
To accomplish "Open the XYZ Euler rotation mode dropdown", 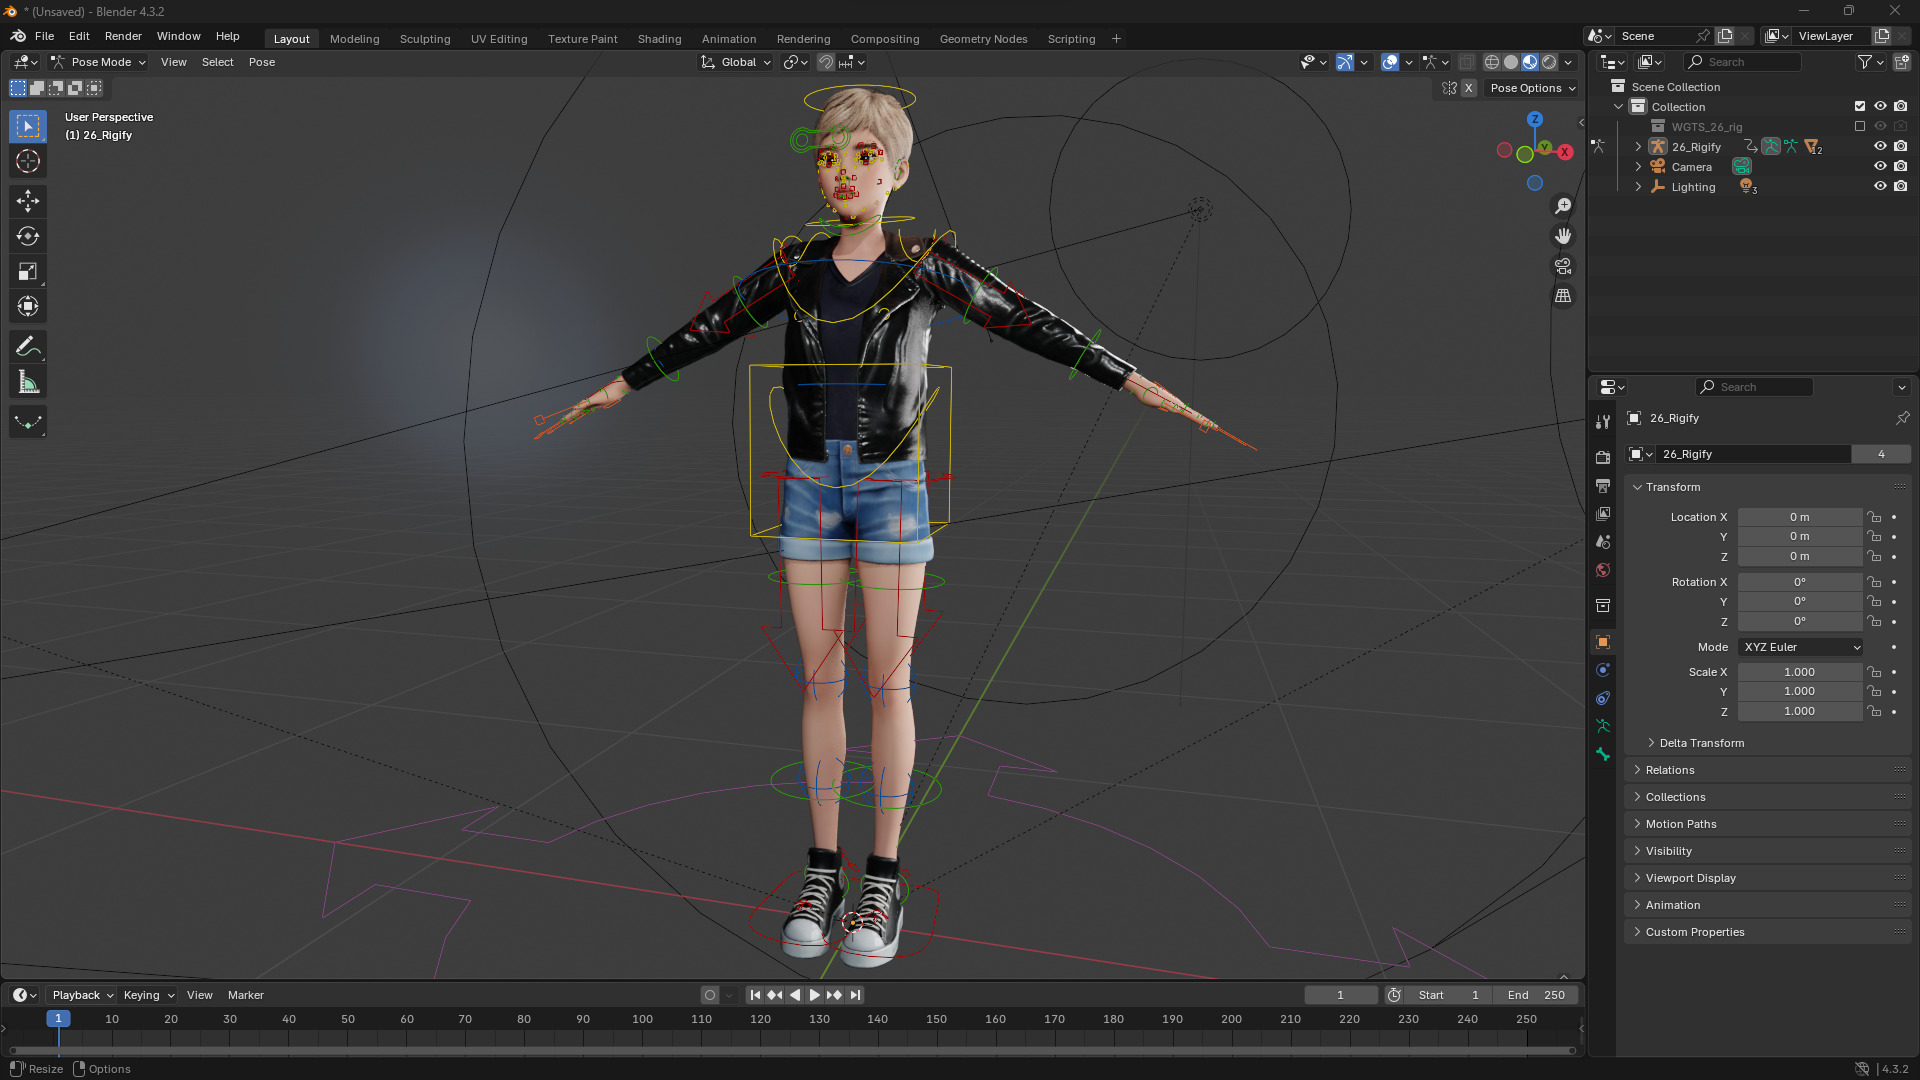I will point(1800,647).
